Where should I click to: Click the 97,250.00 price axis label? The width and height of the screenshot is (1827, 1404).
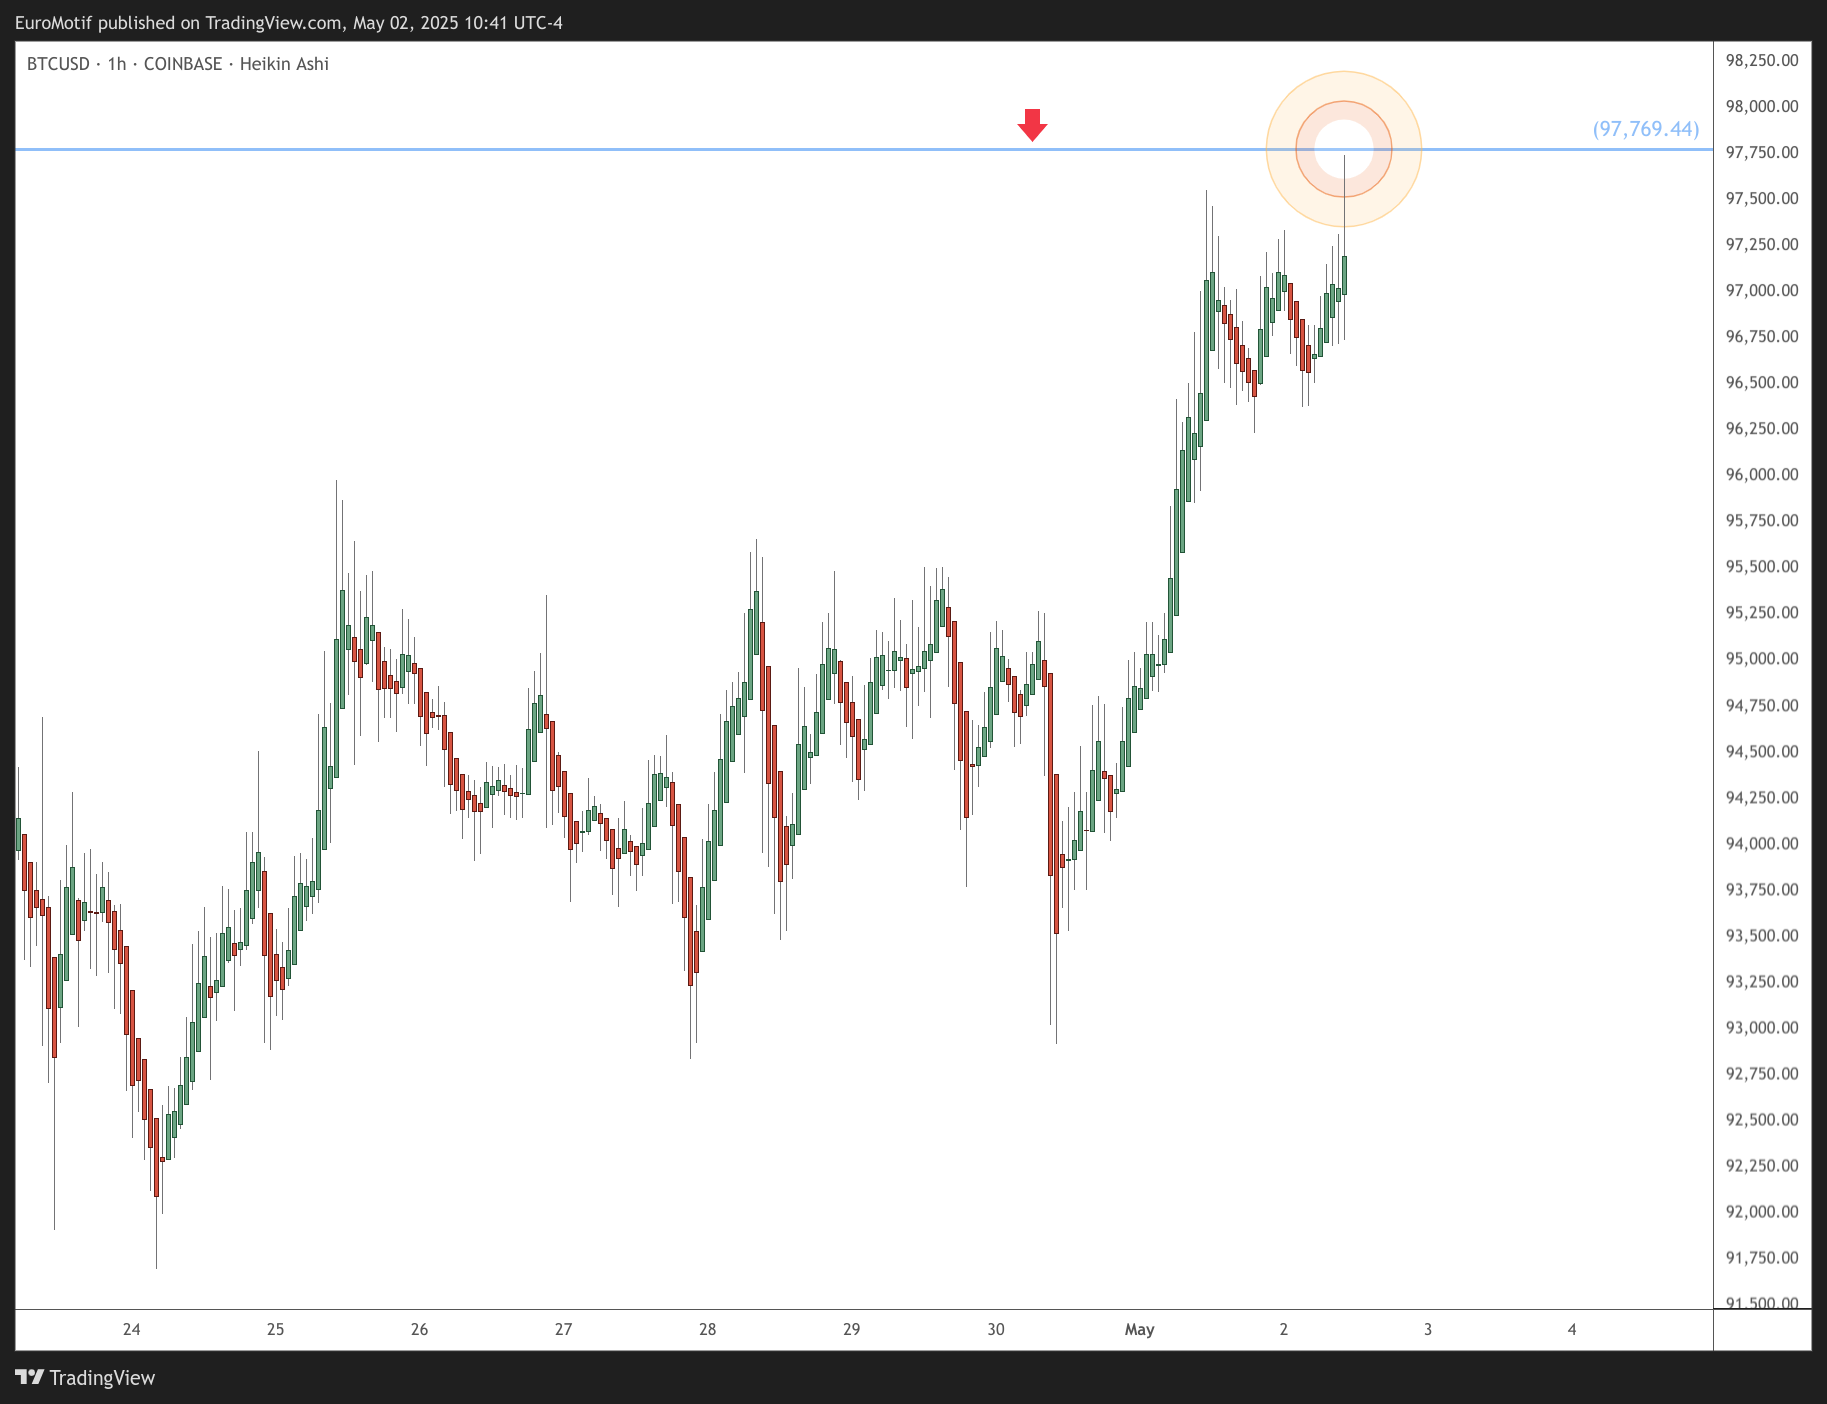pos(1762,244)
